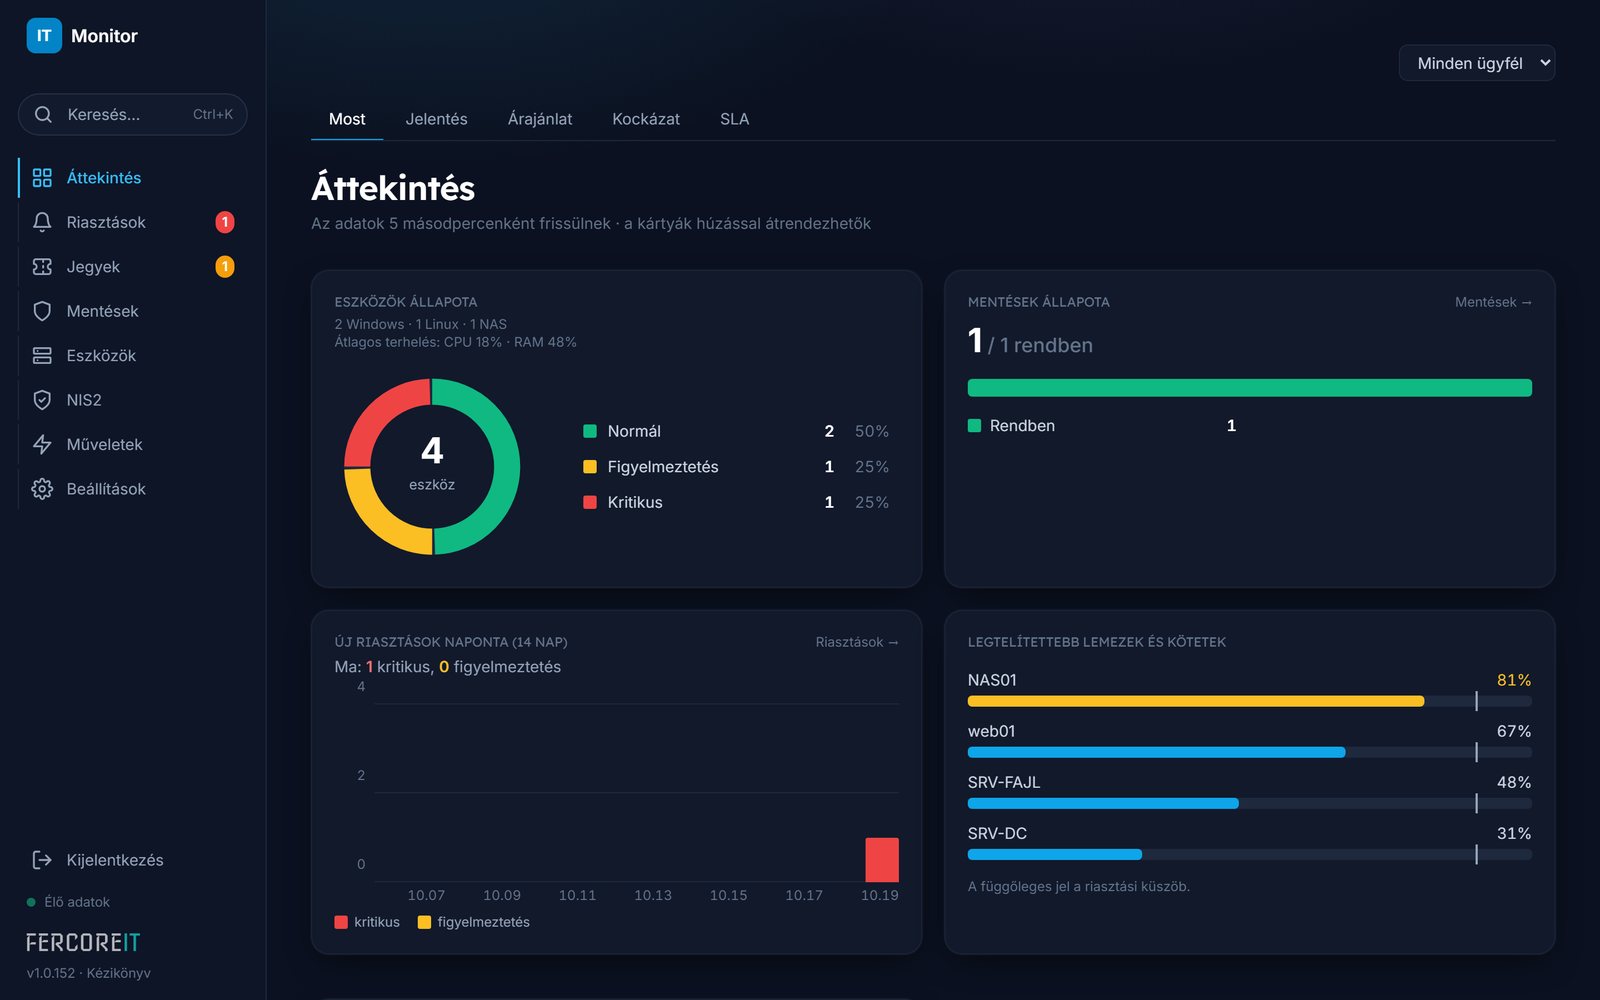
Task: Click the FERCOREIT logo
Action: (x=83, y=943)
